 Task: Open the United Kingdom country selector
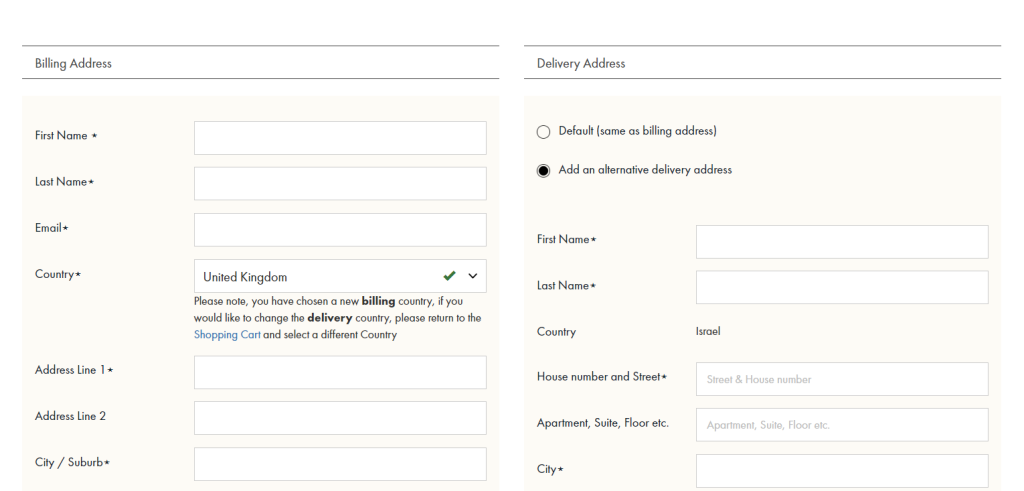pos(340,276)
